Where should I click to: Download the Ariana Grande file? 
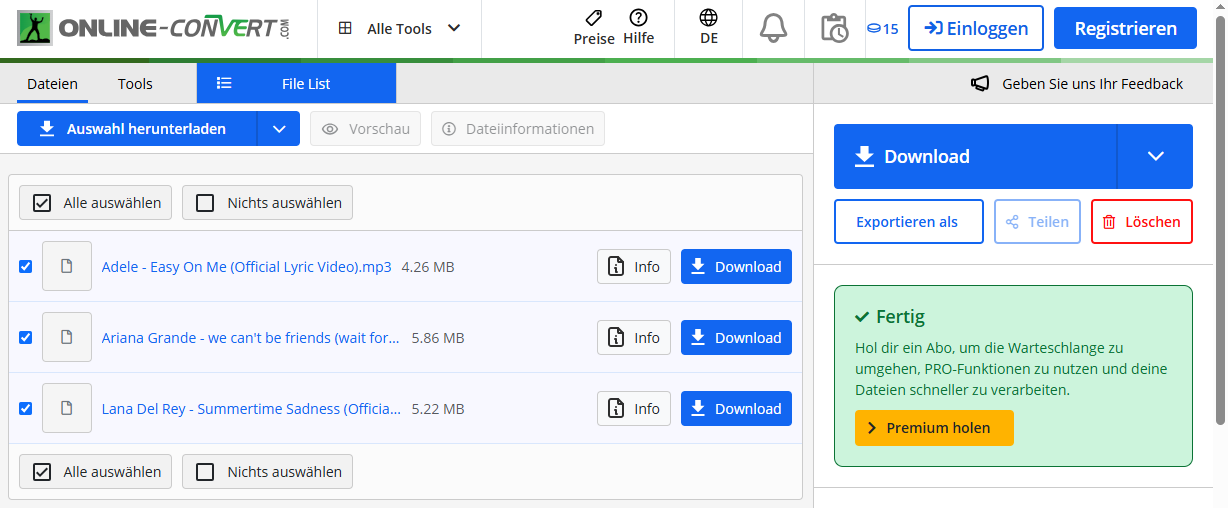point(736,338)
